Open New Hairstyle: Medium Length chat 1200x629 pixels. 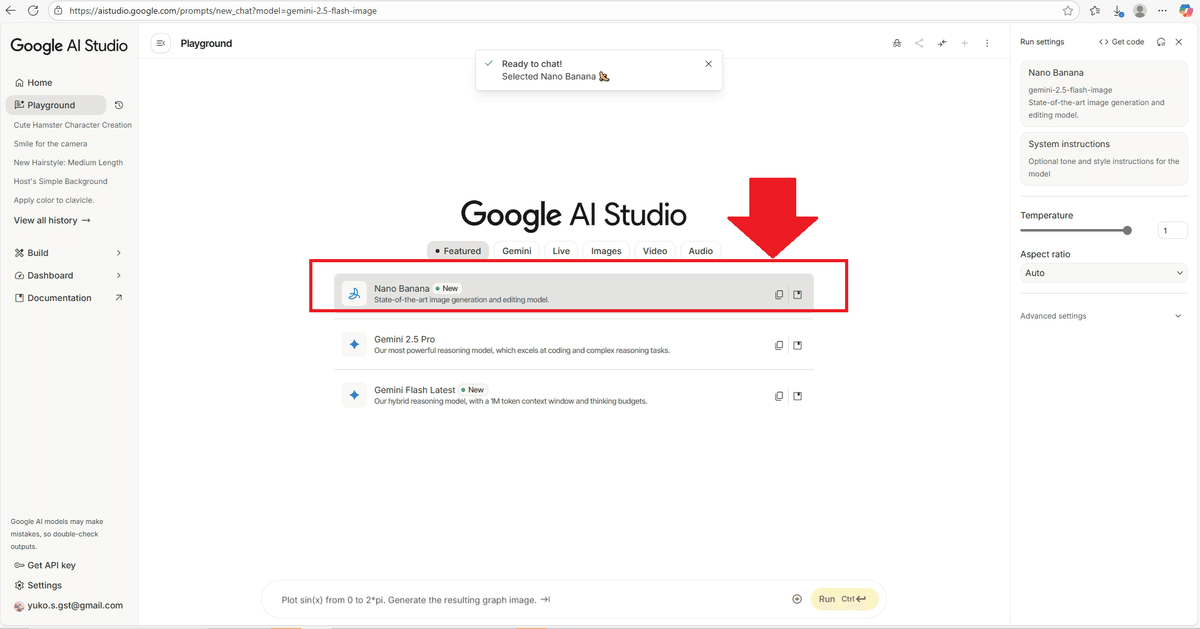(x=68, y=162)
